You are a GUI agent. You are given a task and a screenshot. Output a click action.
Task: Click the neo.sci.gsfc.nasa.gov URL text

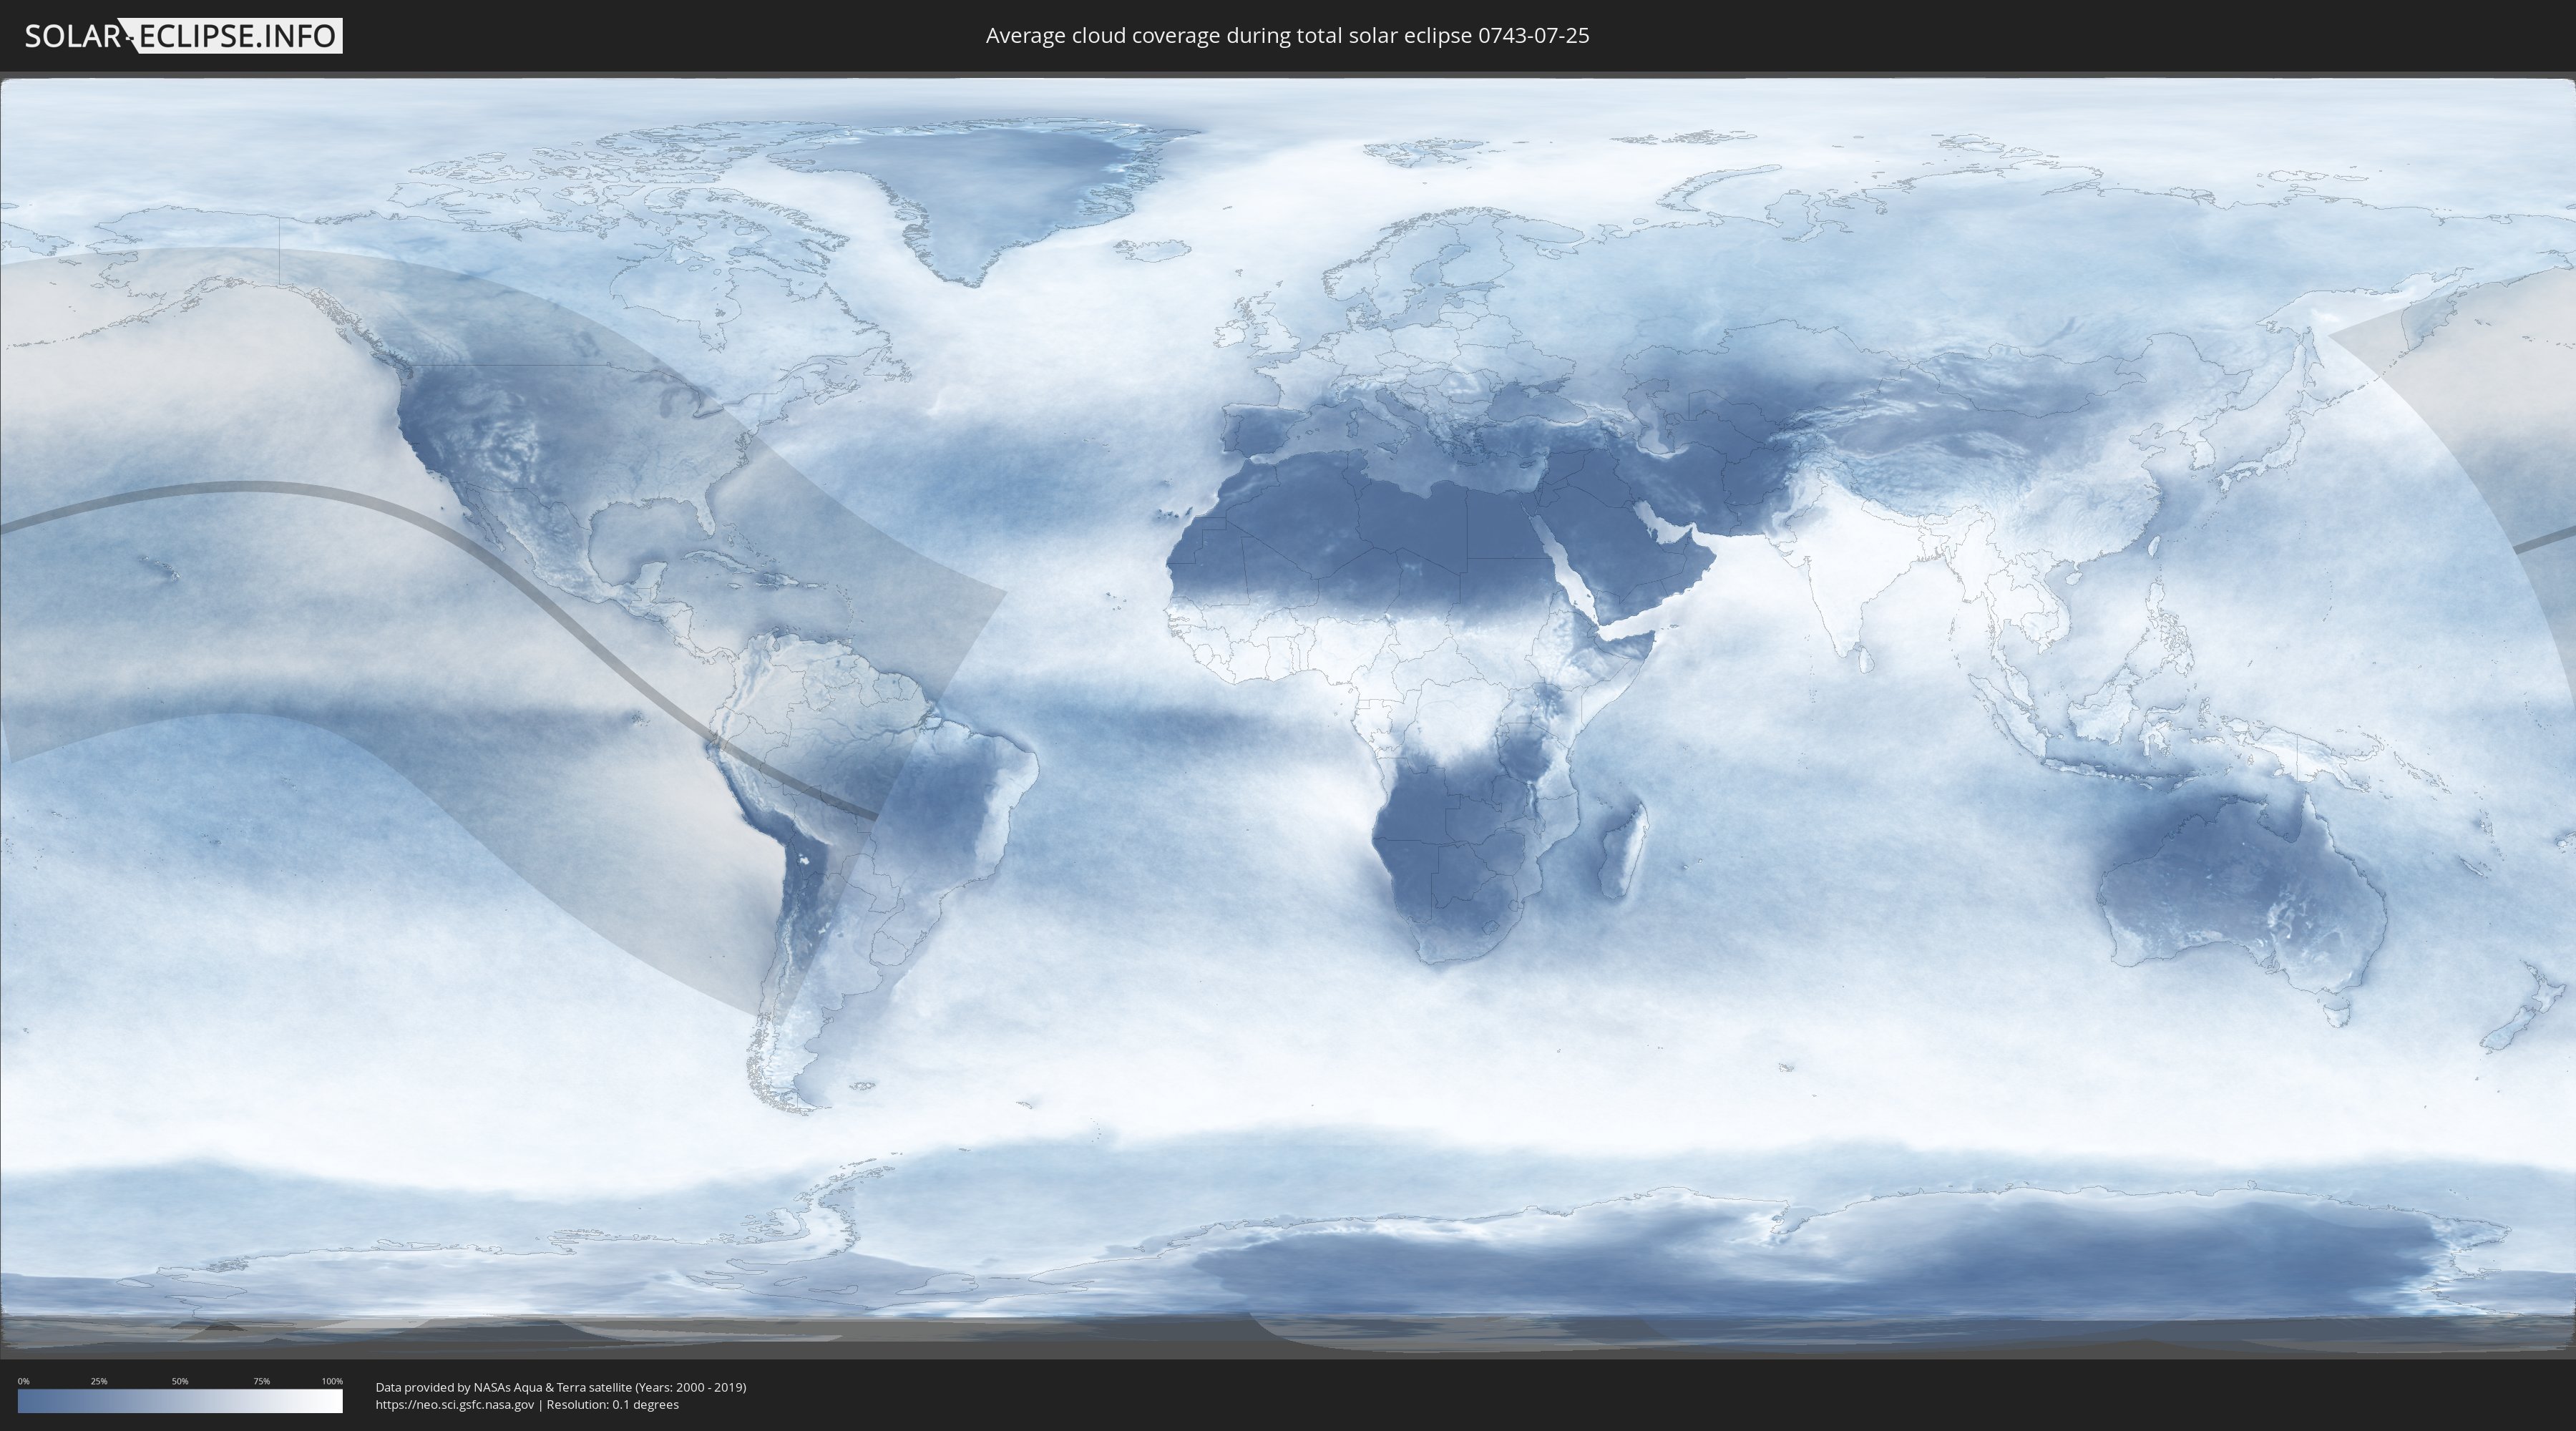click(455, 1404)
